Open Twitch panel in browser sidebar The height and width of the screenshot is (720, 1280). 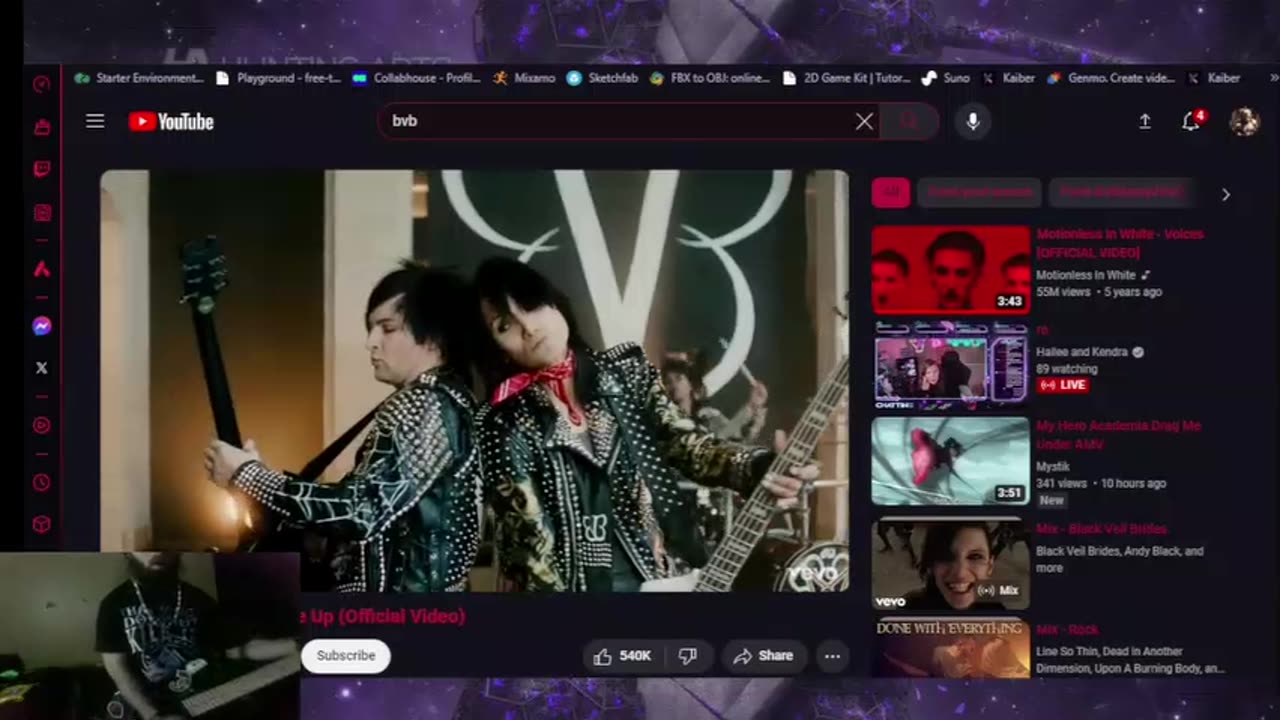tap(41, 169)
